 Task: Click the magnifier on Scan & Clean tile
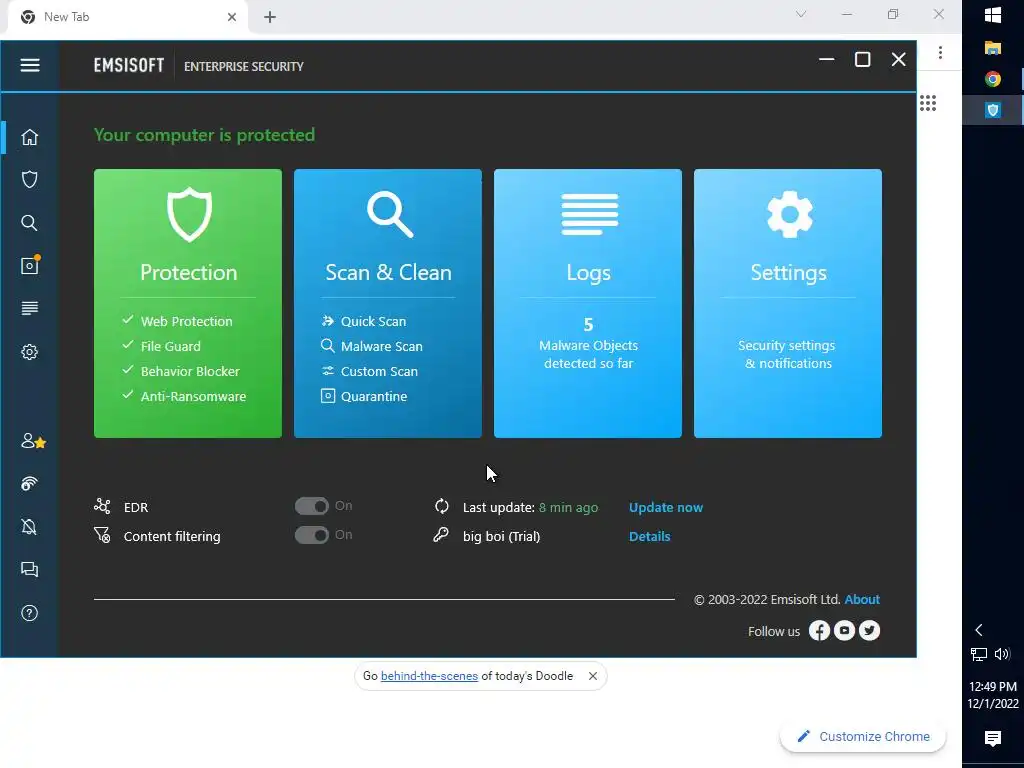click(389, 214)
